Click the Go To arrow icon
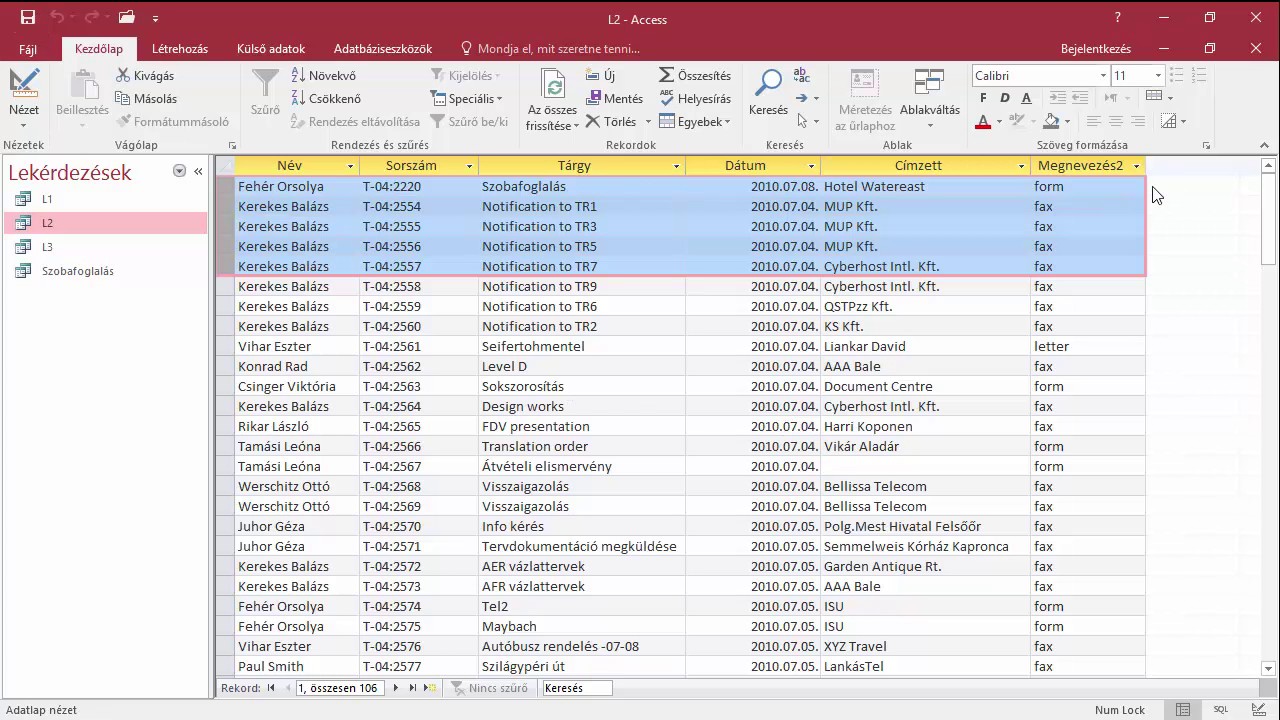 pos(802,98)
